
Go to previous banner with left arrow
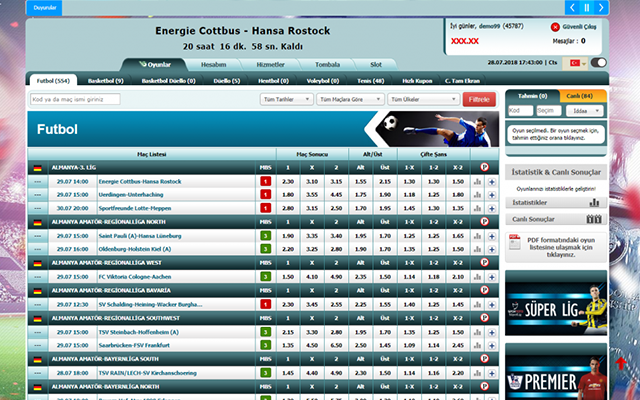click(571, 6)
